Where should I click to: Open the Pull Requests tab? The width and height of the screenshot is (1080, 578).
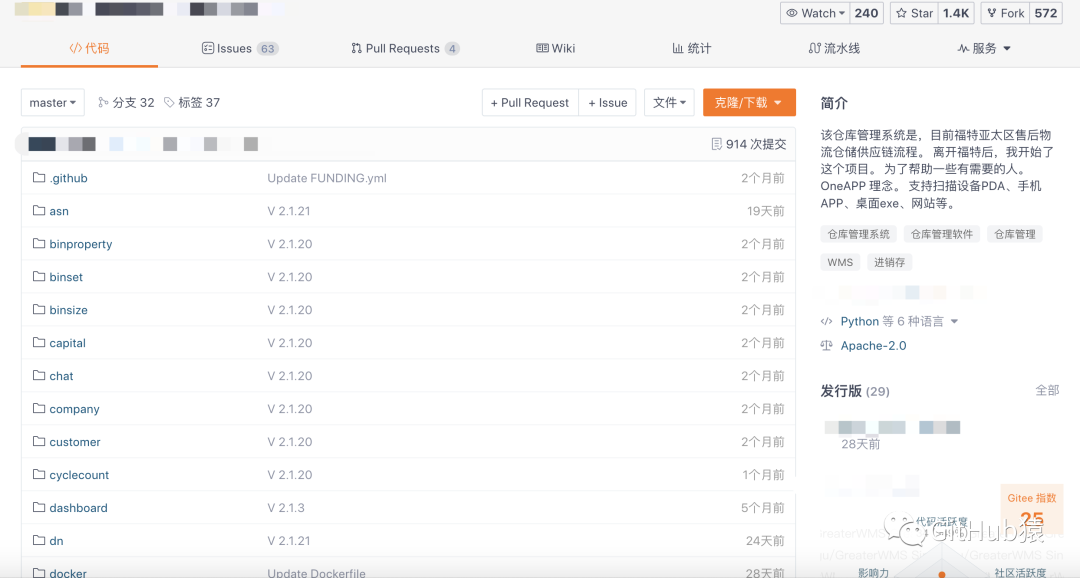point(404,48)
